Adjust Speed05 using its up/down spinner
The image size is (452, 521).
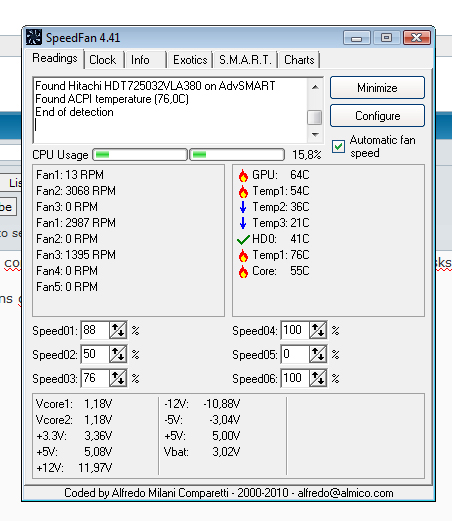pos(318,354)
